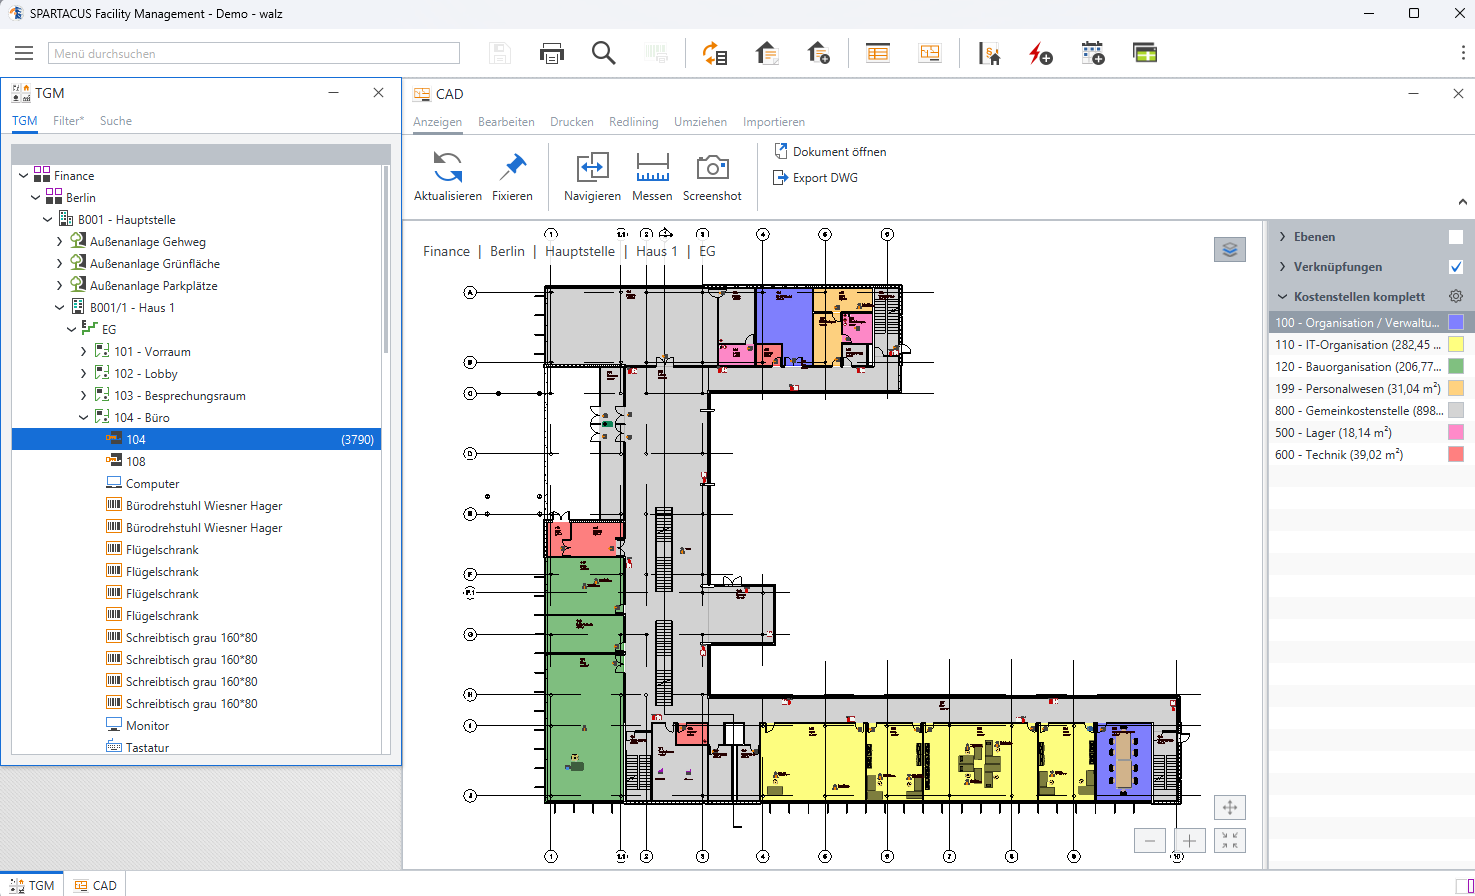The width and height of the screenshot is (1475, 896).
Task: Click the yellow IT-Organisation color swatch
Action: [1456, 345]
